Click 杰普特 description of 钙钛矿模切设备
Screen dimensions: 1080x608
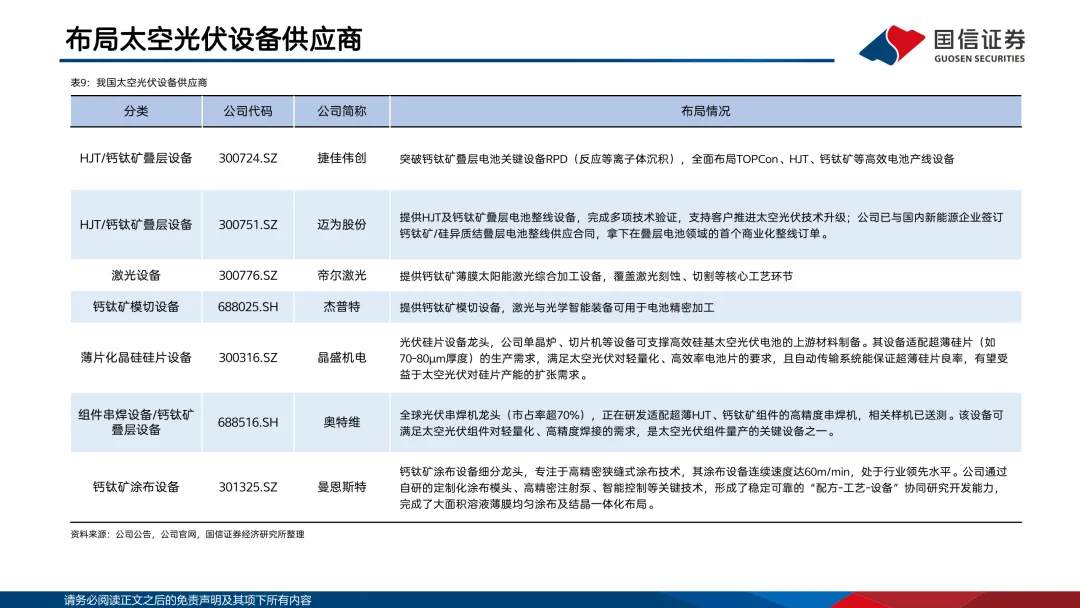point(557,307)
